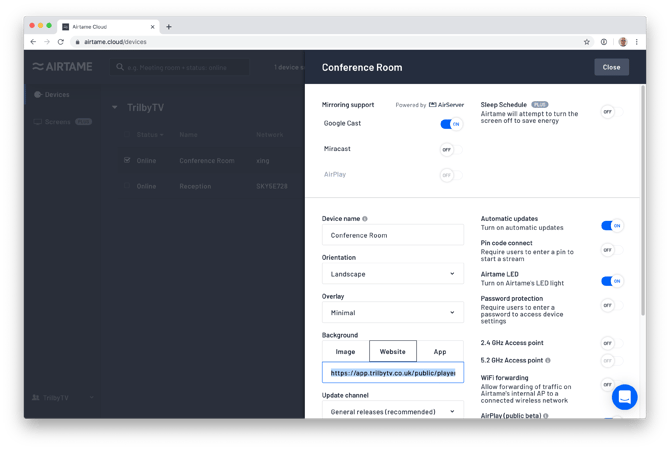Viewport: 670px width, 450px height.
Task: Click the Chrome profile avatar
Action: click(x=622, y=42)
